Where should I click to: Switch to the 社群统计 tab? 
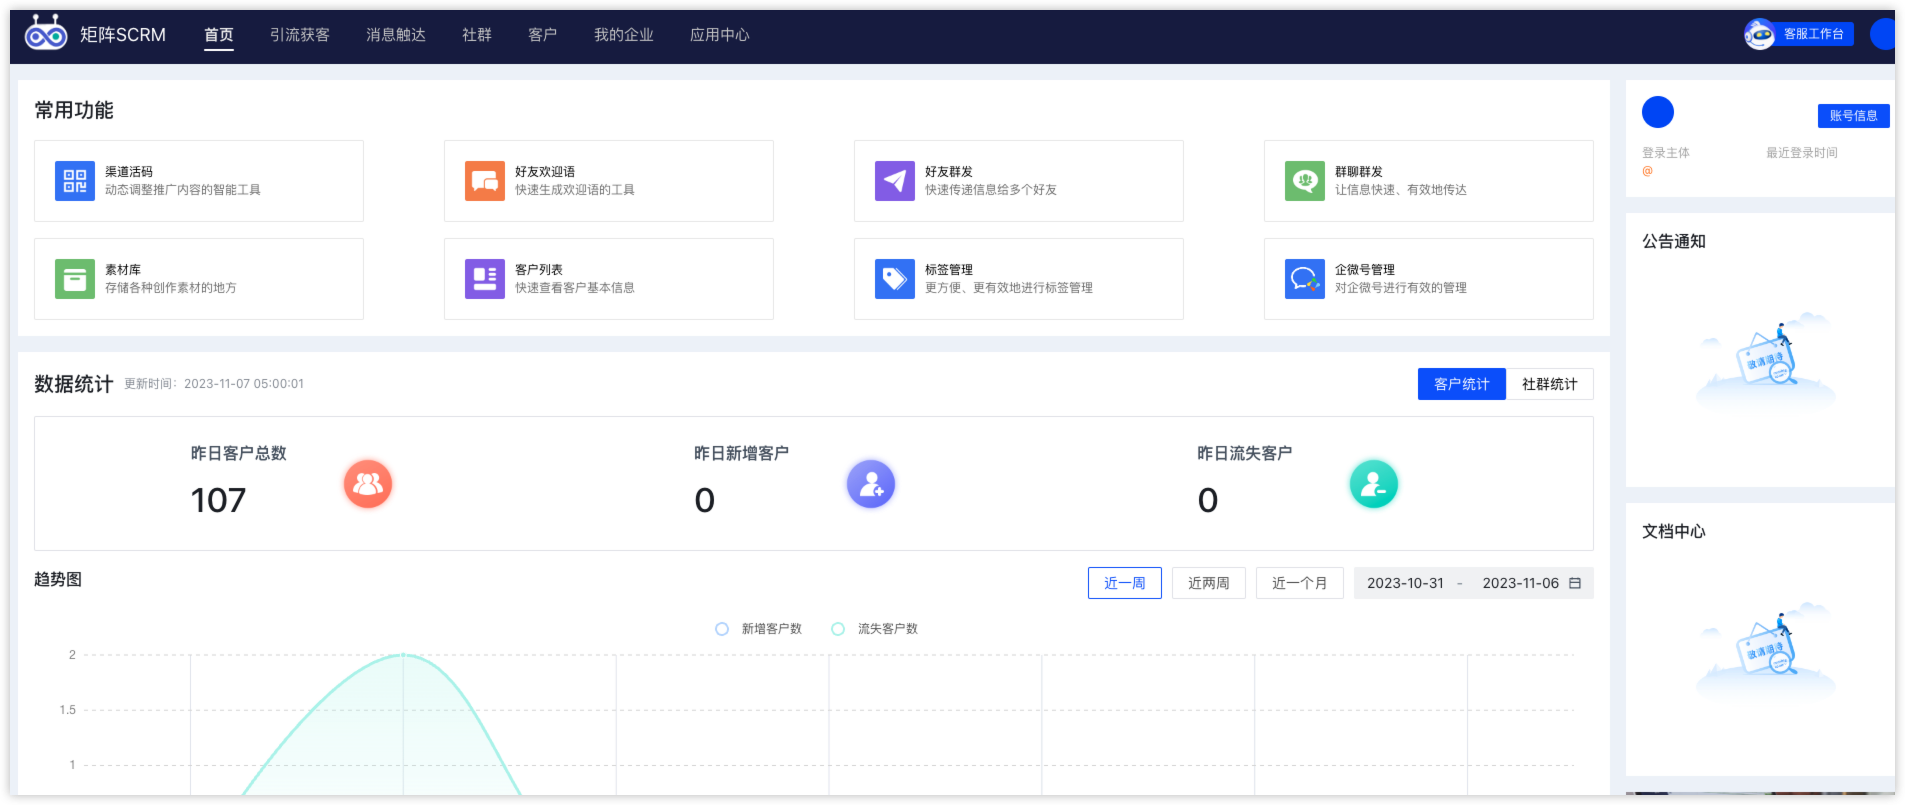(x=1550, y=384)
